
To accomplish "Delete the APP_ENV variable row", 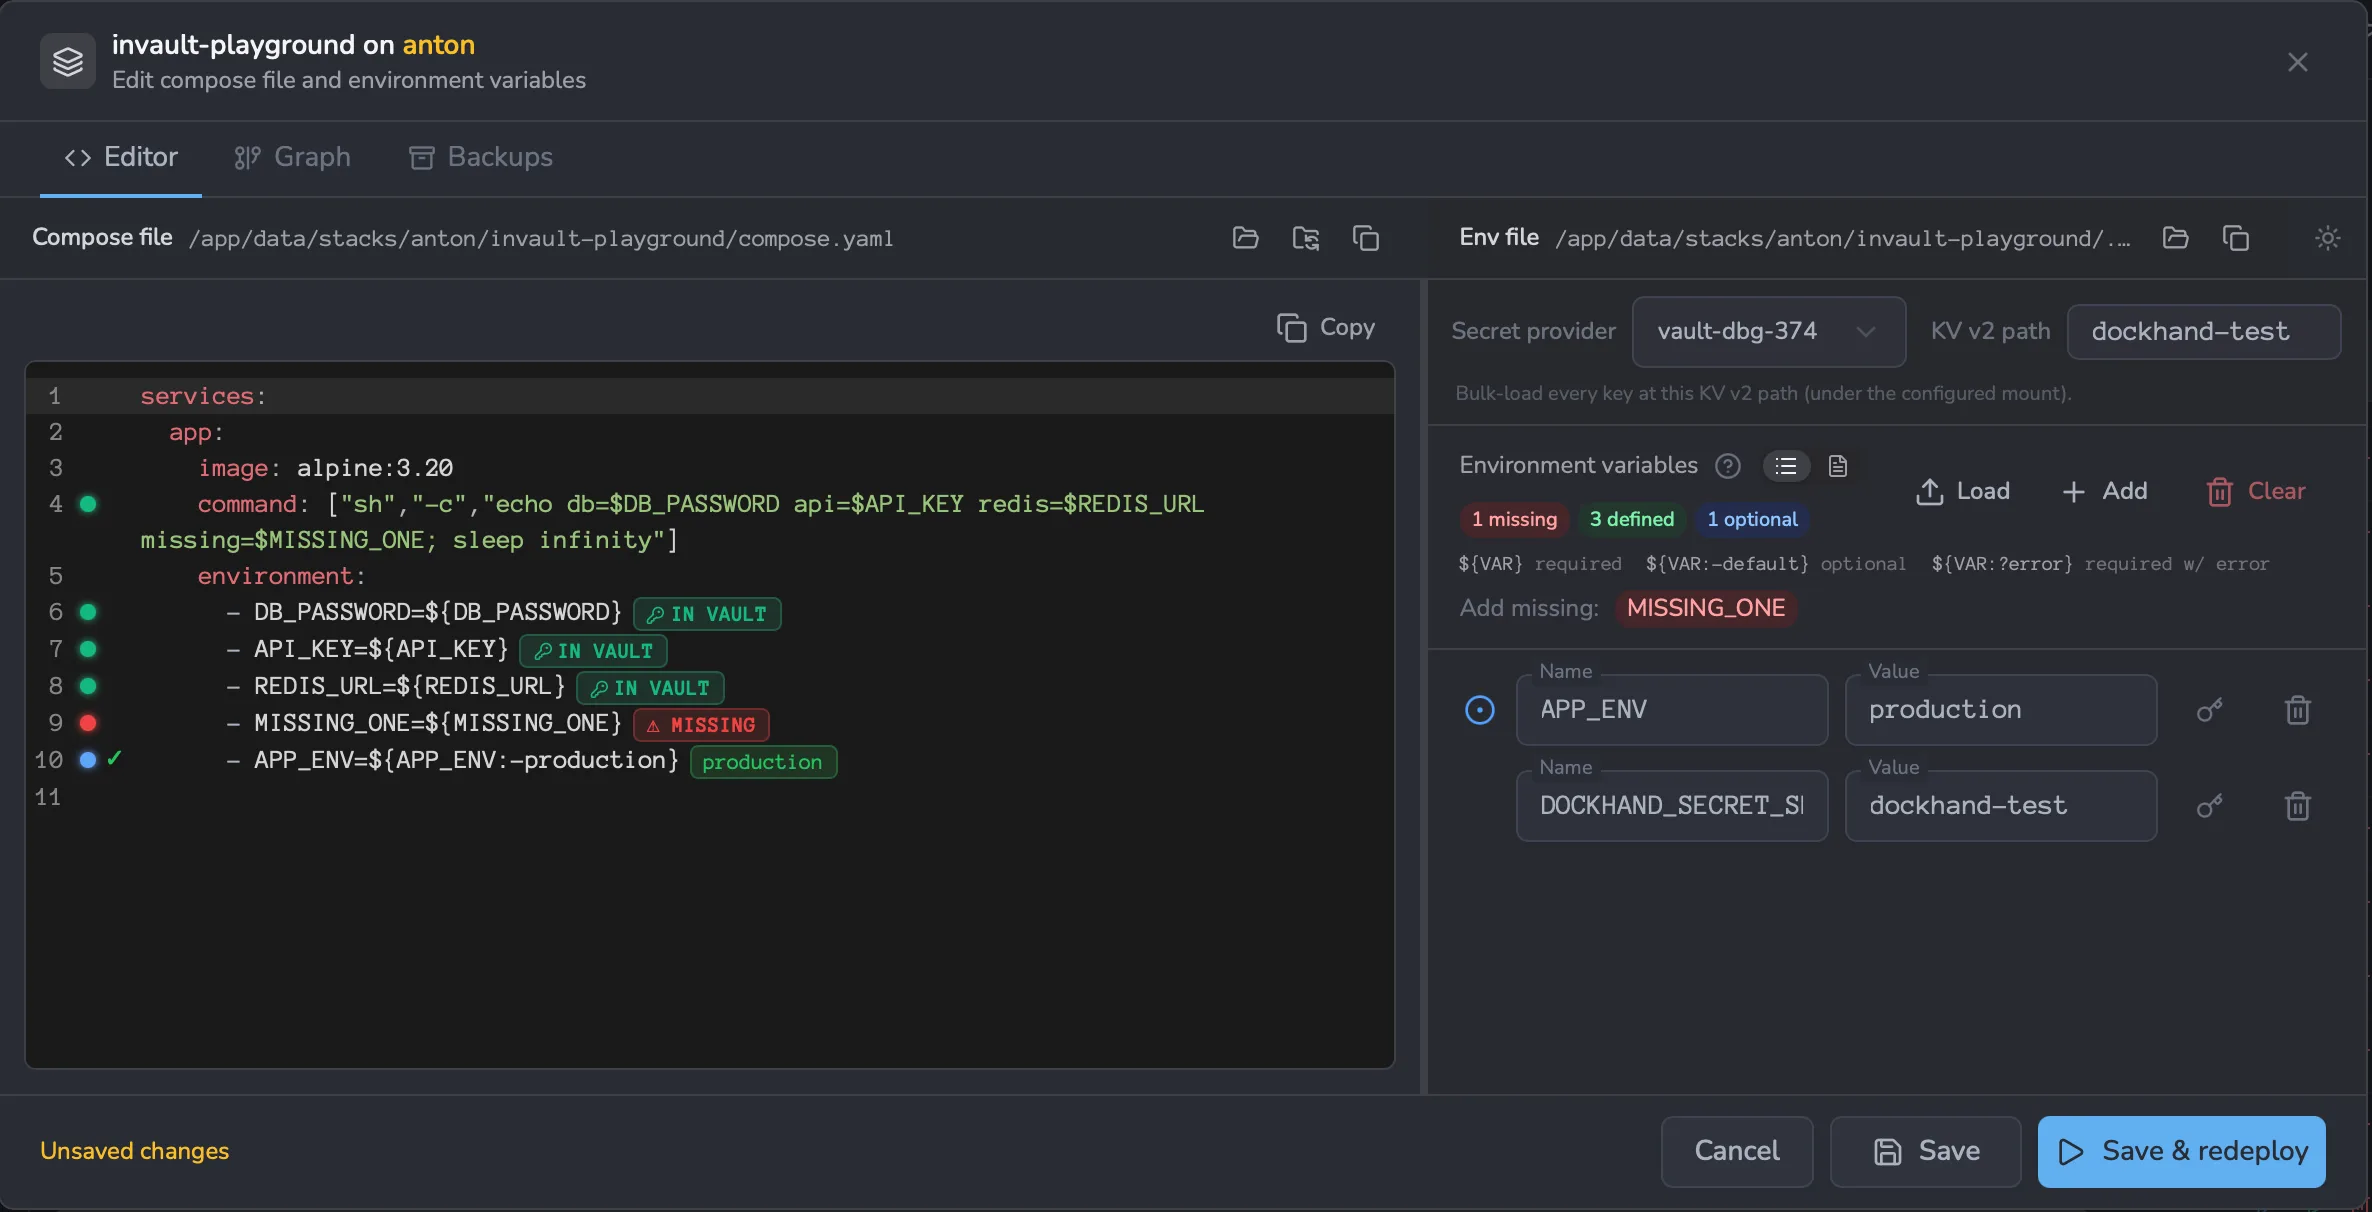I will point(2297,710).
